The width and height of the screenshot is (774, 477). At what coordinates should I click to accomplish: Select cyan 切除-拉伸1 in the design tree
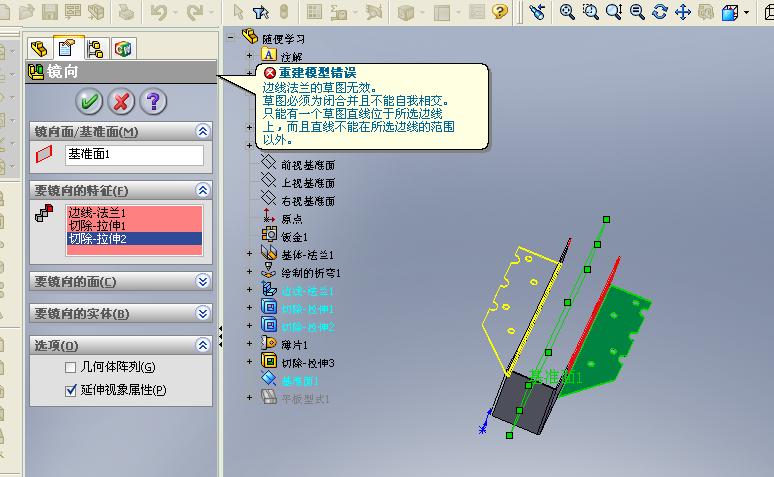(x=308, y=309)
